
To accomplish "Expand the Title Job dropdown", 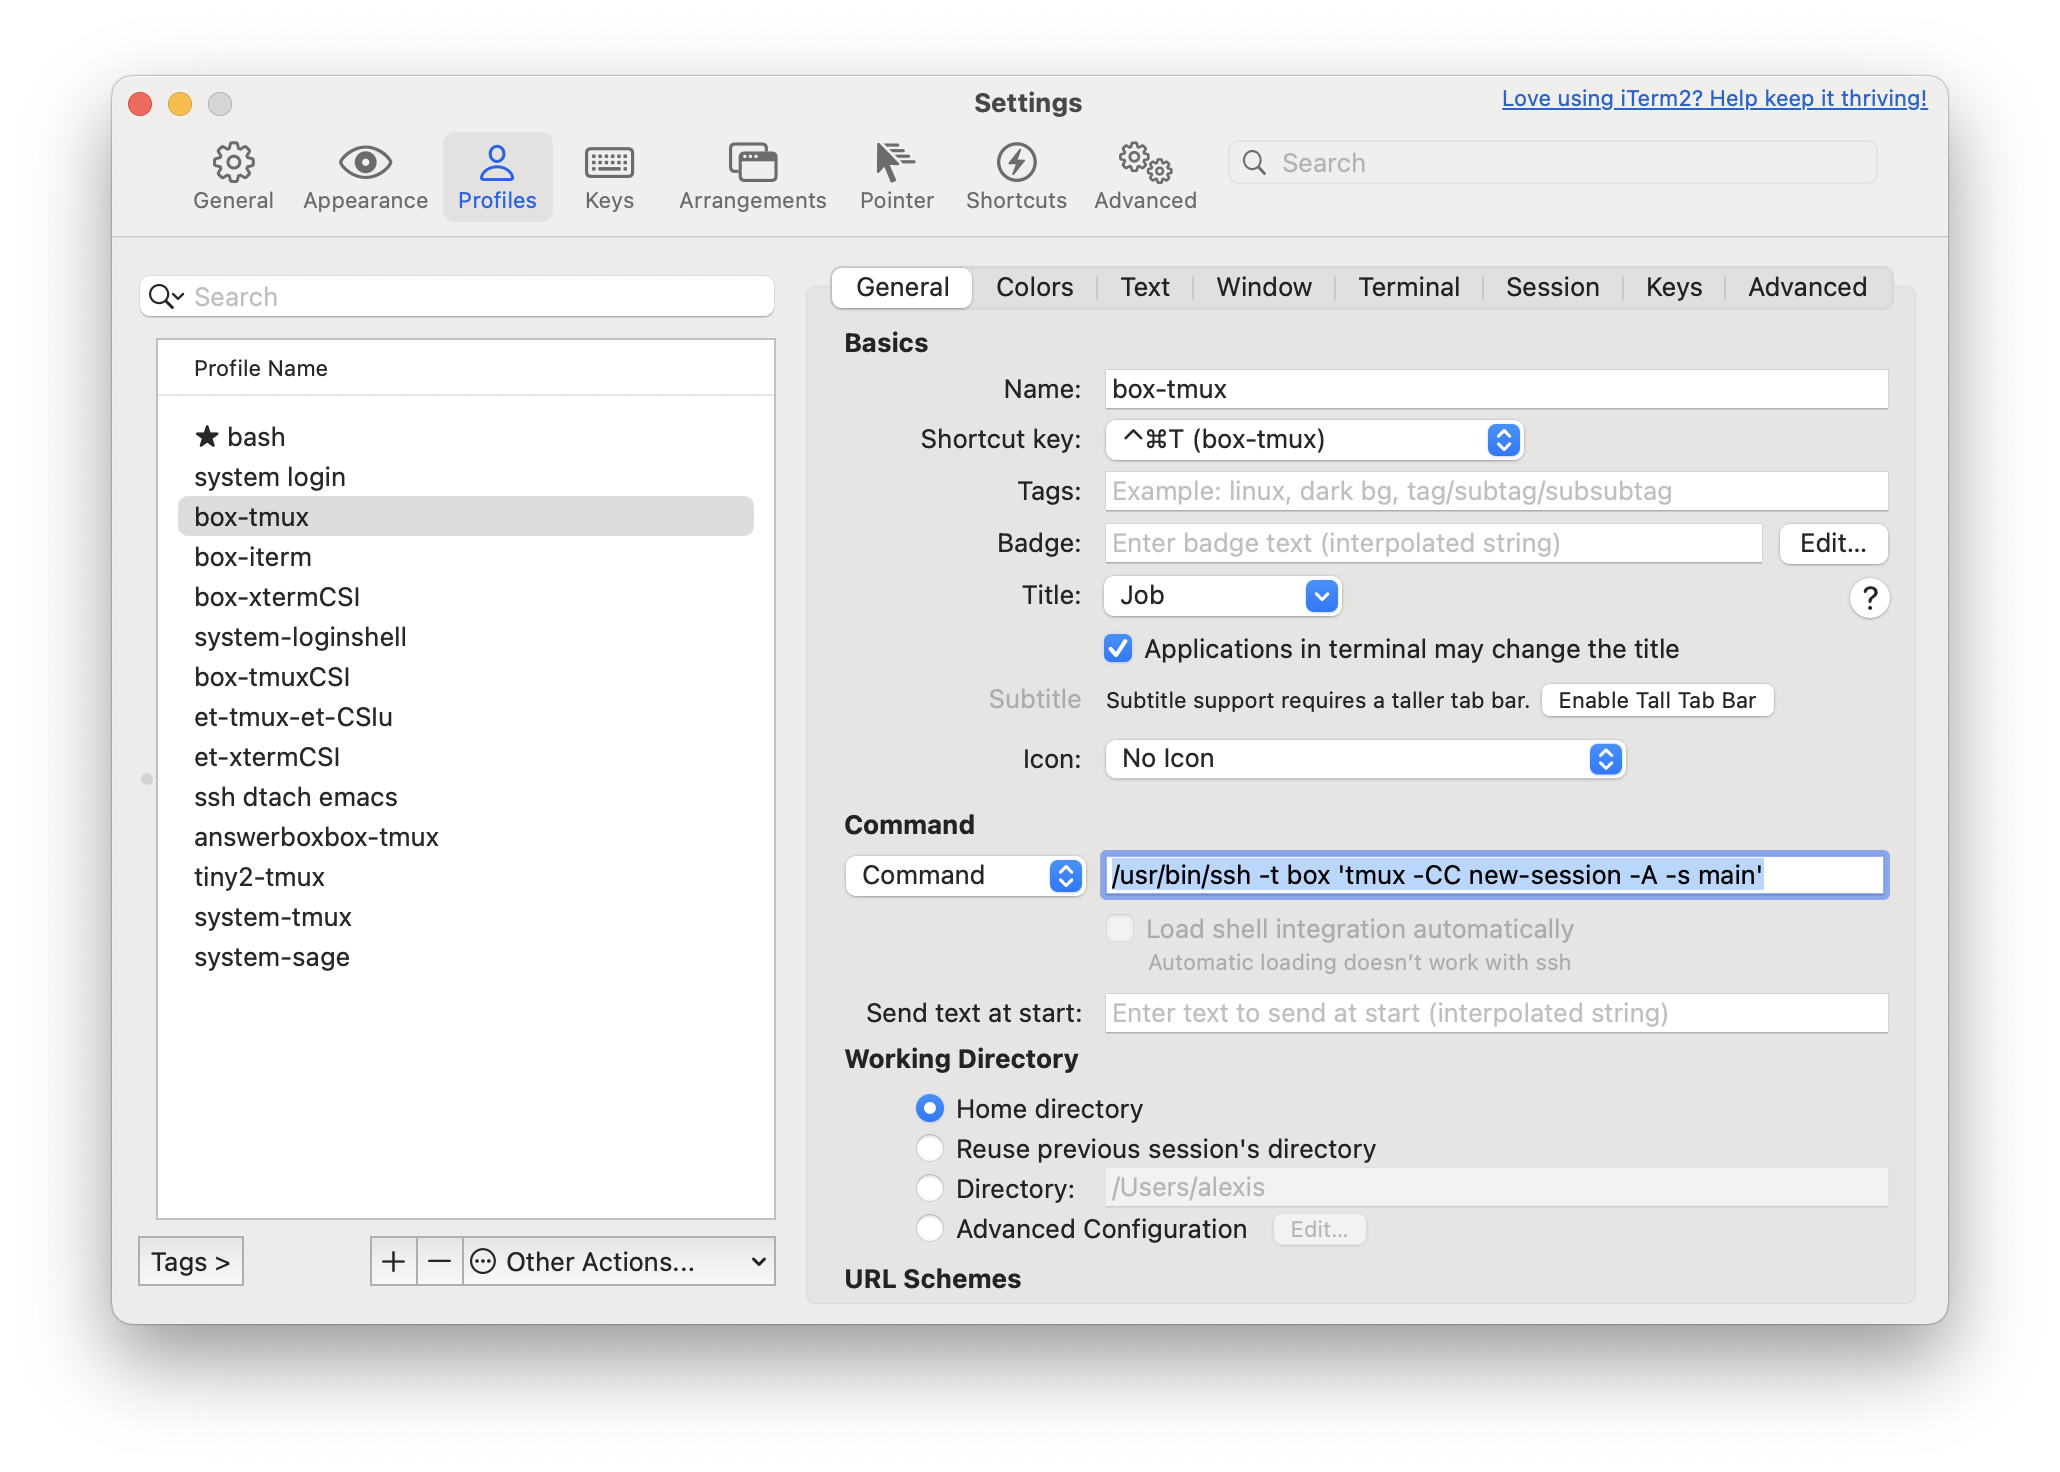I will 1222,596.
